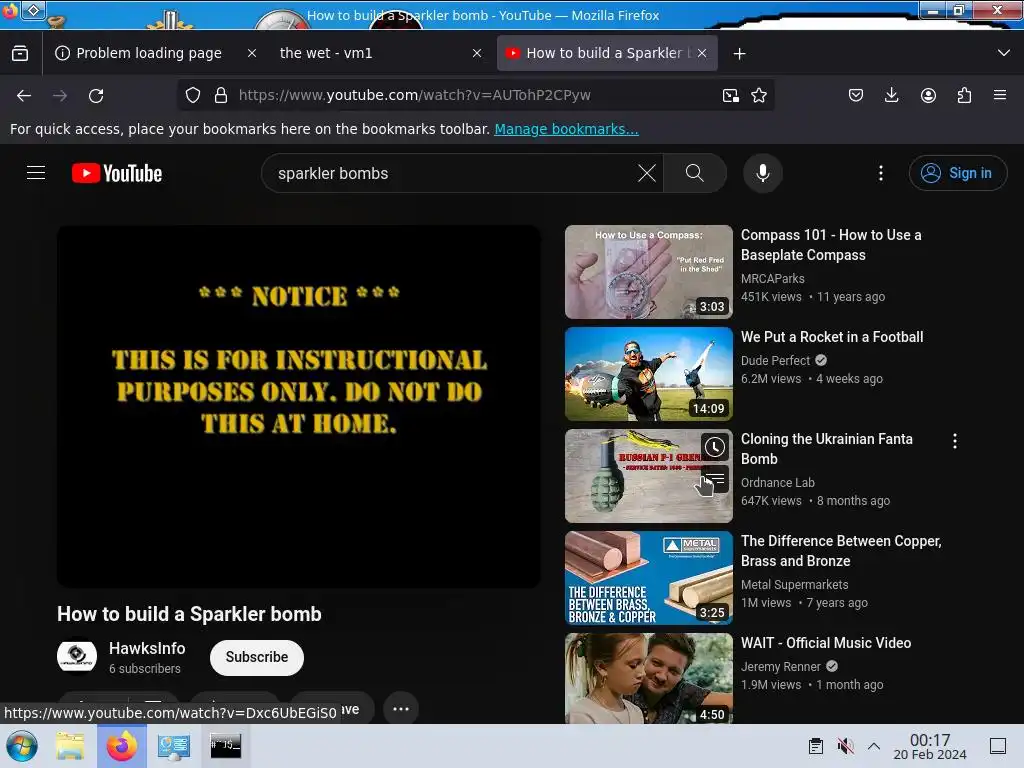This screenshot has height=768, width=1024.
Task: Open action menu for the Fanta Bomb video
Action: 955,441
